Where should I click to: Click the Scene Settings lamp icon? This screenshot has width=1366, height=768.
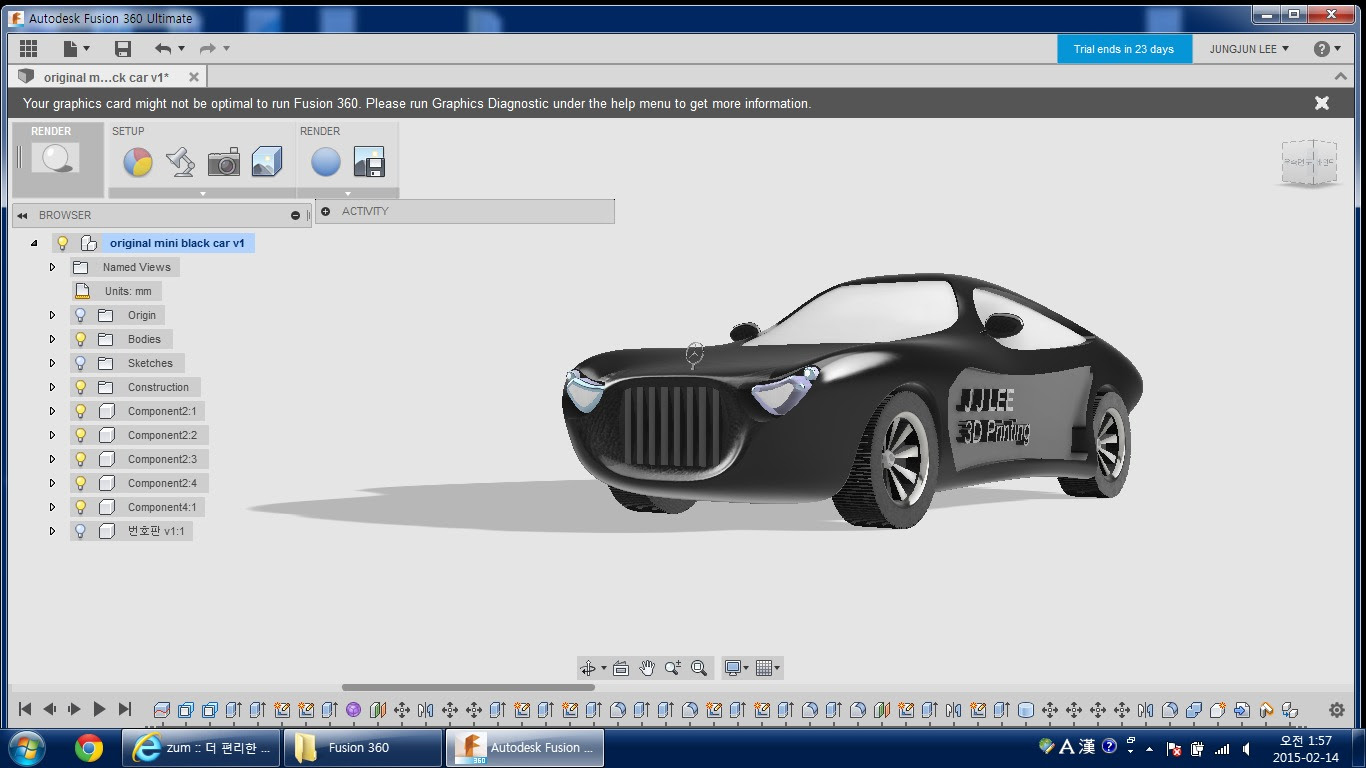click(x=180, y=162)
